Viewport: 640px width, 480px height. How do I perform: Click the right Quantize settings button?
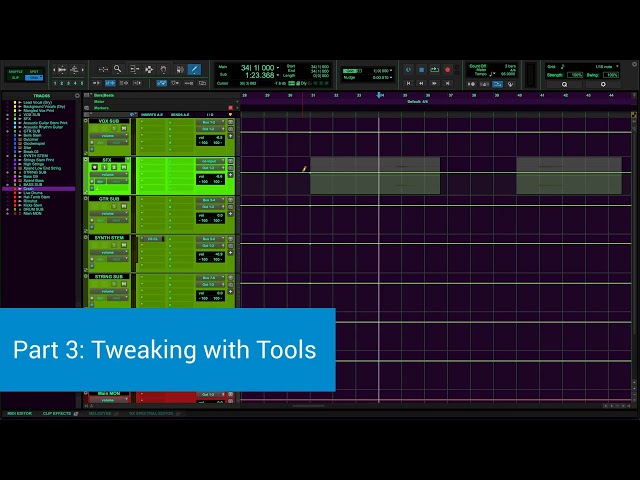[603, 84]
